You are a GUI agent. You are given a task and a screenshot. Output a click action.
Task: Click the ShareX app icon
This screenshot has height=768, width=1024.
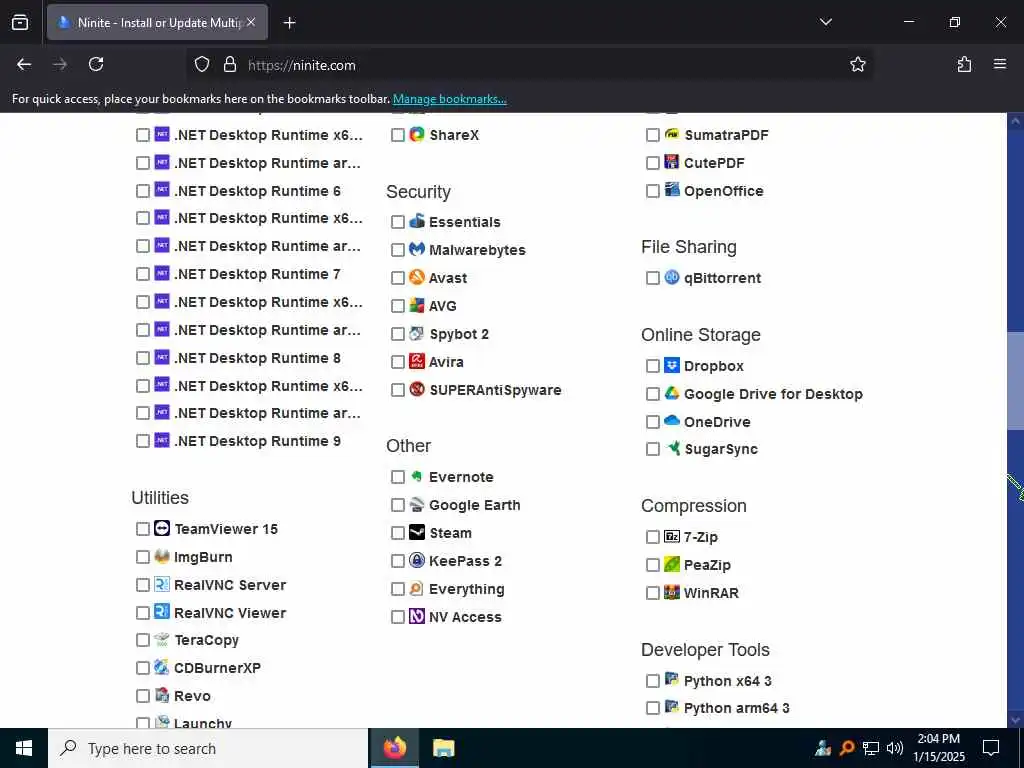tap(417, 135)
